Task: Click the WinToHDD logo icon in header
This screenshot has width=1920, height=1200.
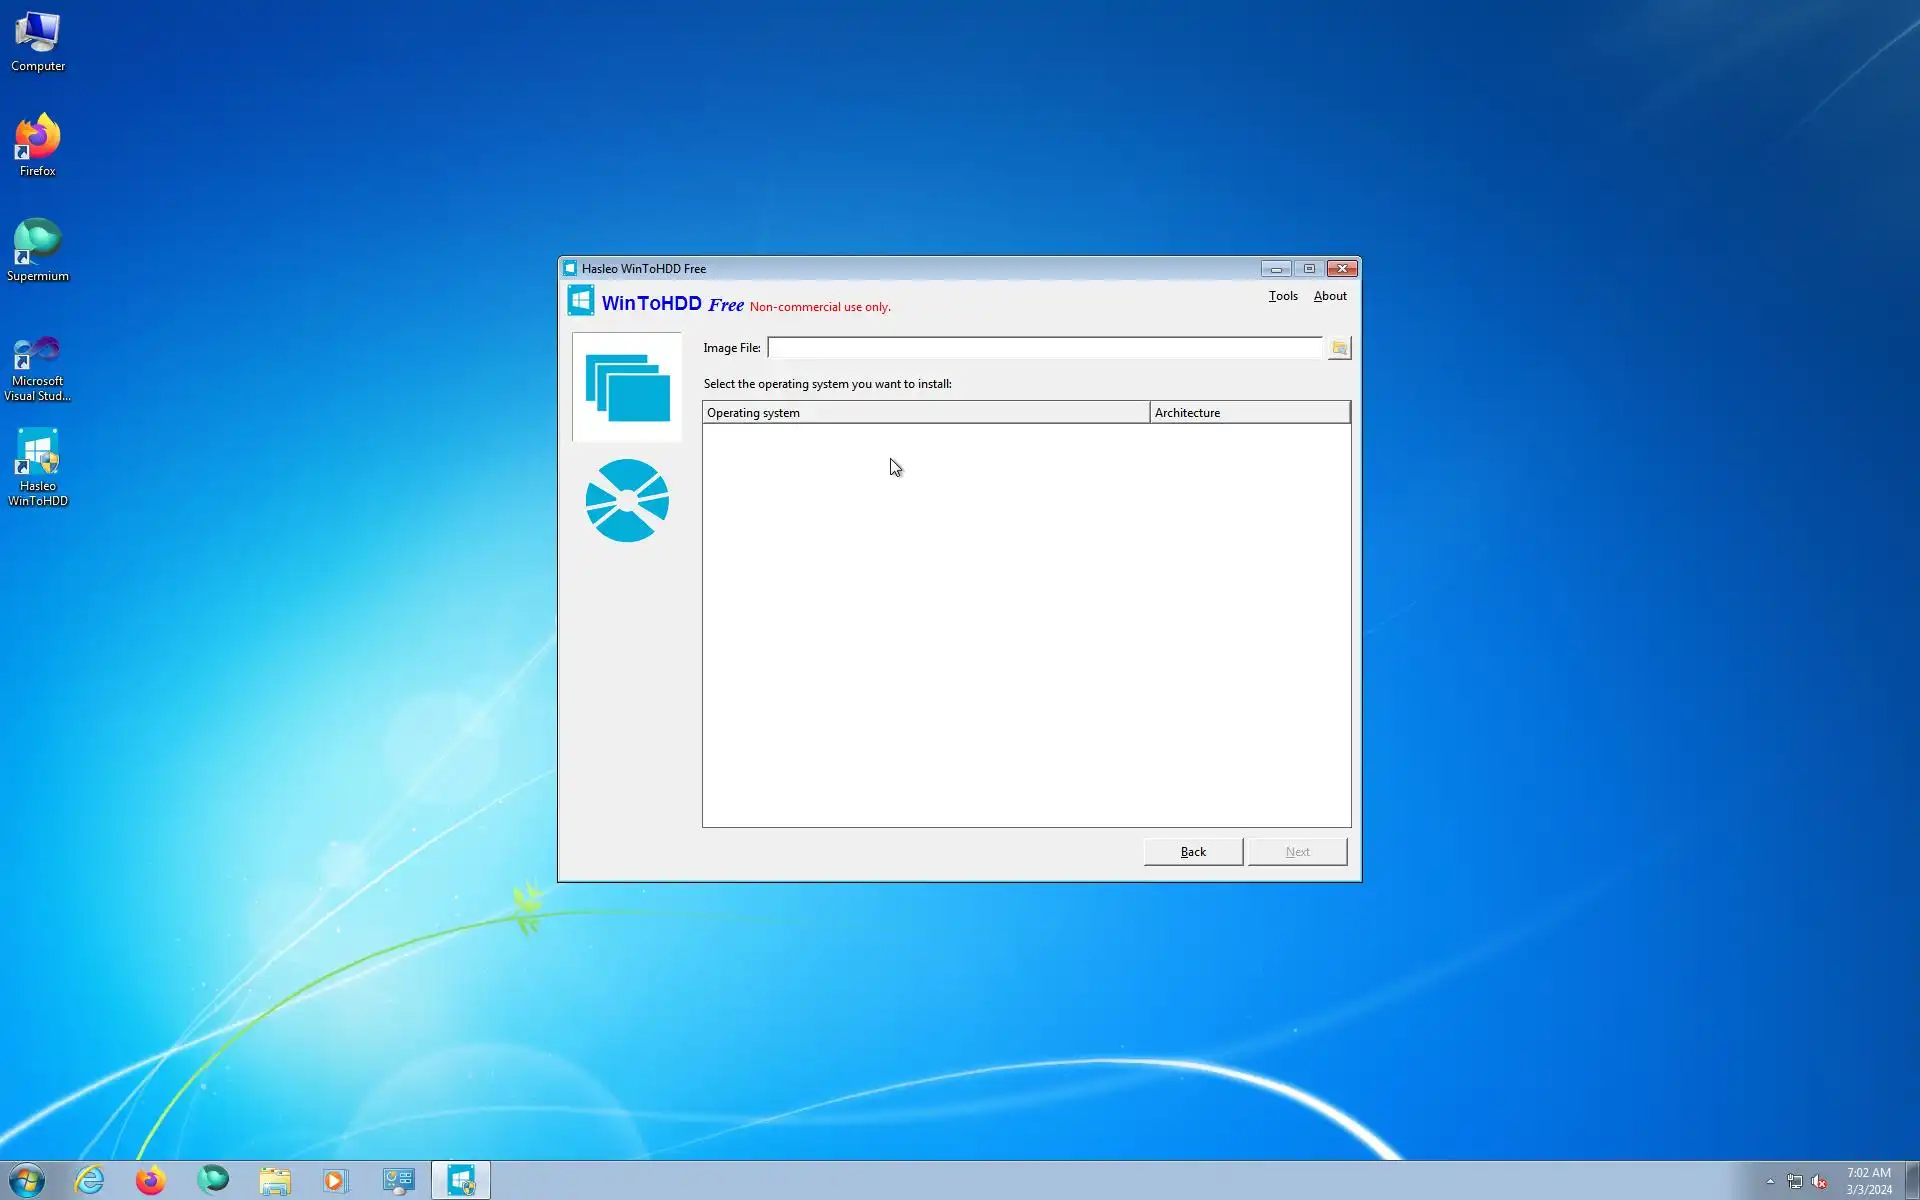Action: coord(581,301)
